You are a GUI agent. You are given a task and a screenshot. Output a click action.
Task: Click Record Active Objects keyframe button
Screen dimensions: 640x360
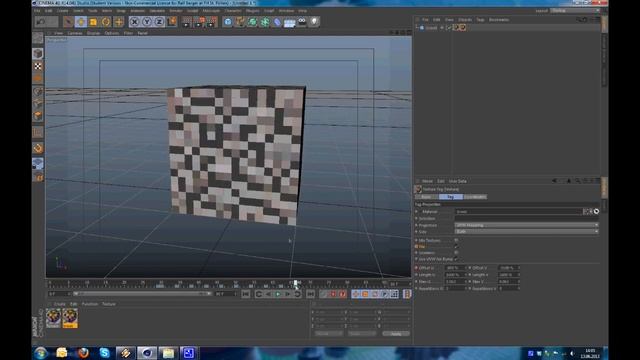323,294
